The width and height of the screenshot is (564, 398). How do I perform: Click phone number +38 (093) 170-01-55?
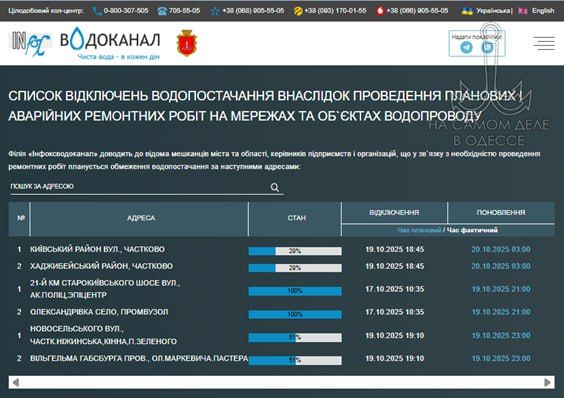pyautogui.click(x=335, y=11)
